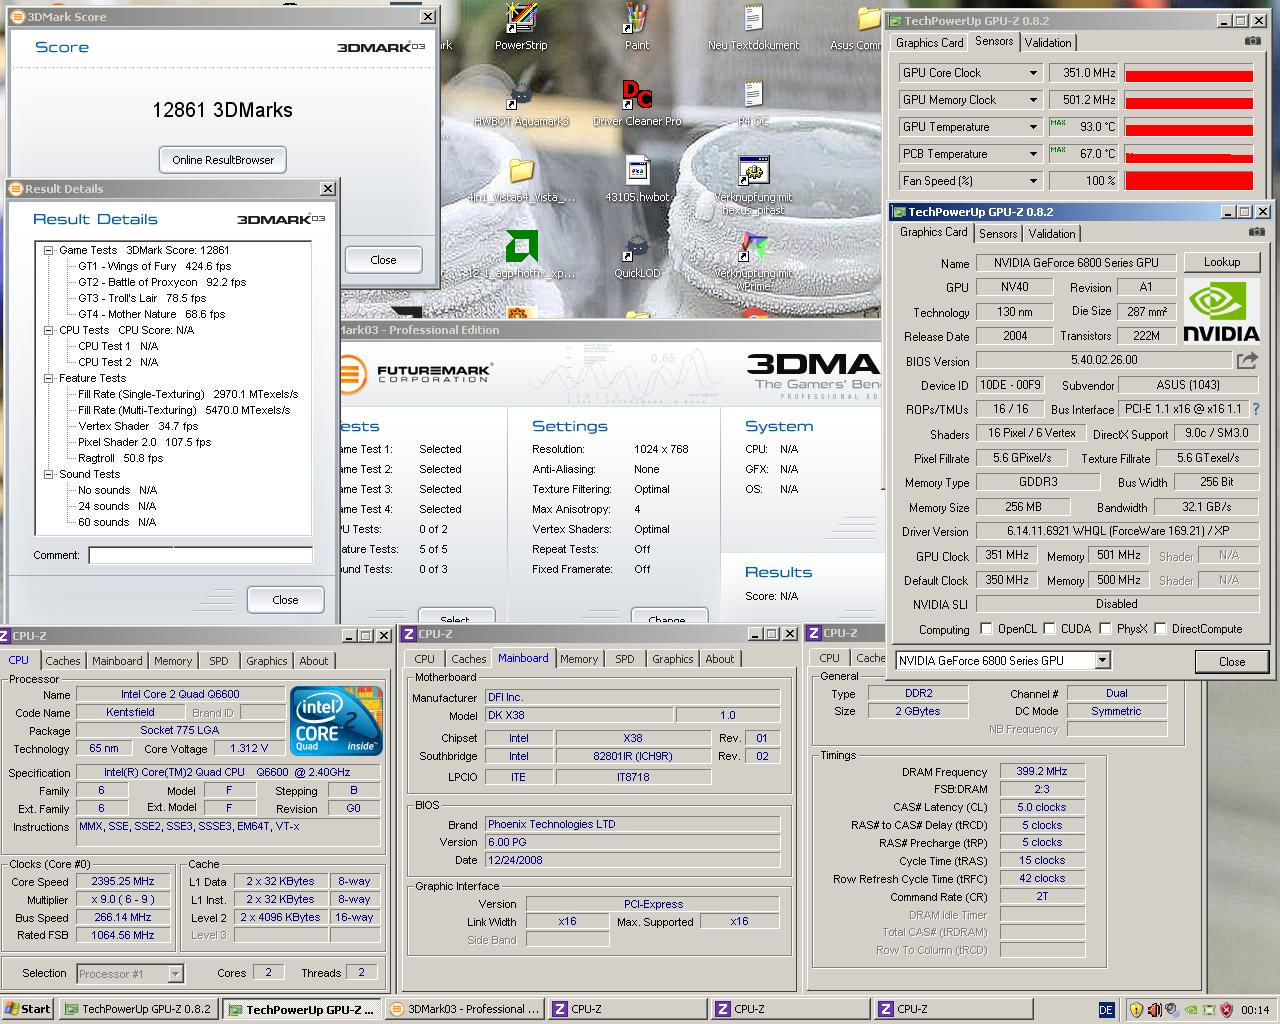Click the Comment field in Result Details
The image size is (1280, 1024).
[200, 555]
